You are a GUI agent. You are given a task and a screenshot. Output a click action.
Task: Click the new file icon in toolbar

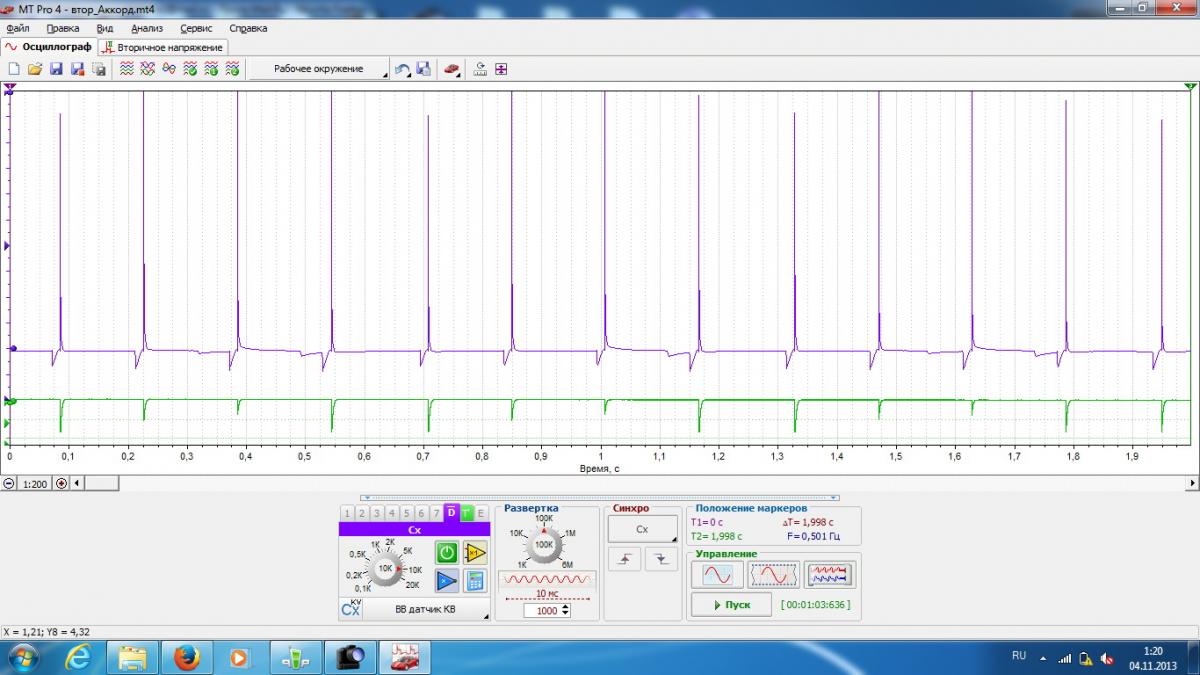pos(13,69)
